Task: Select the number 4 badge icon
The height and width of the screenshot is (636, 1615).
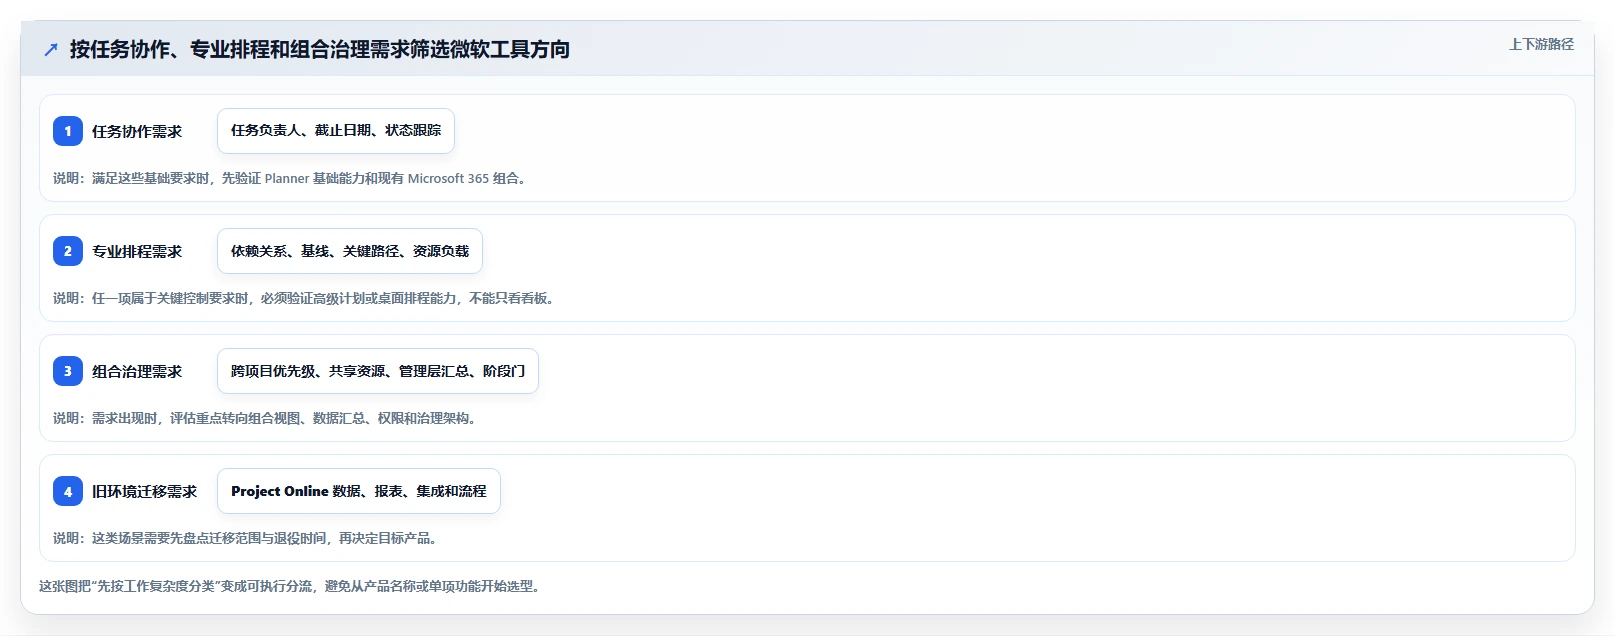Action: [68, 491]
